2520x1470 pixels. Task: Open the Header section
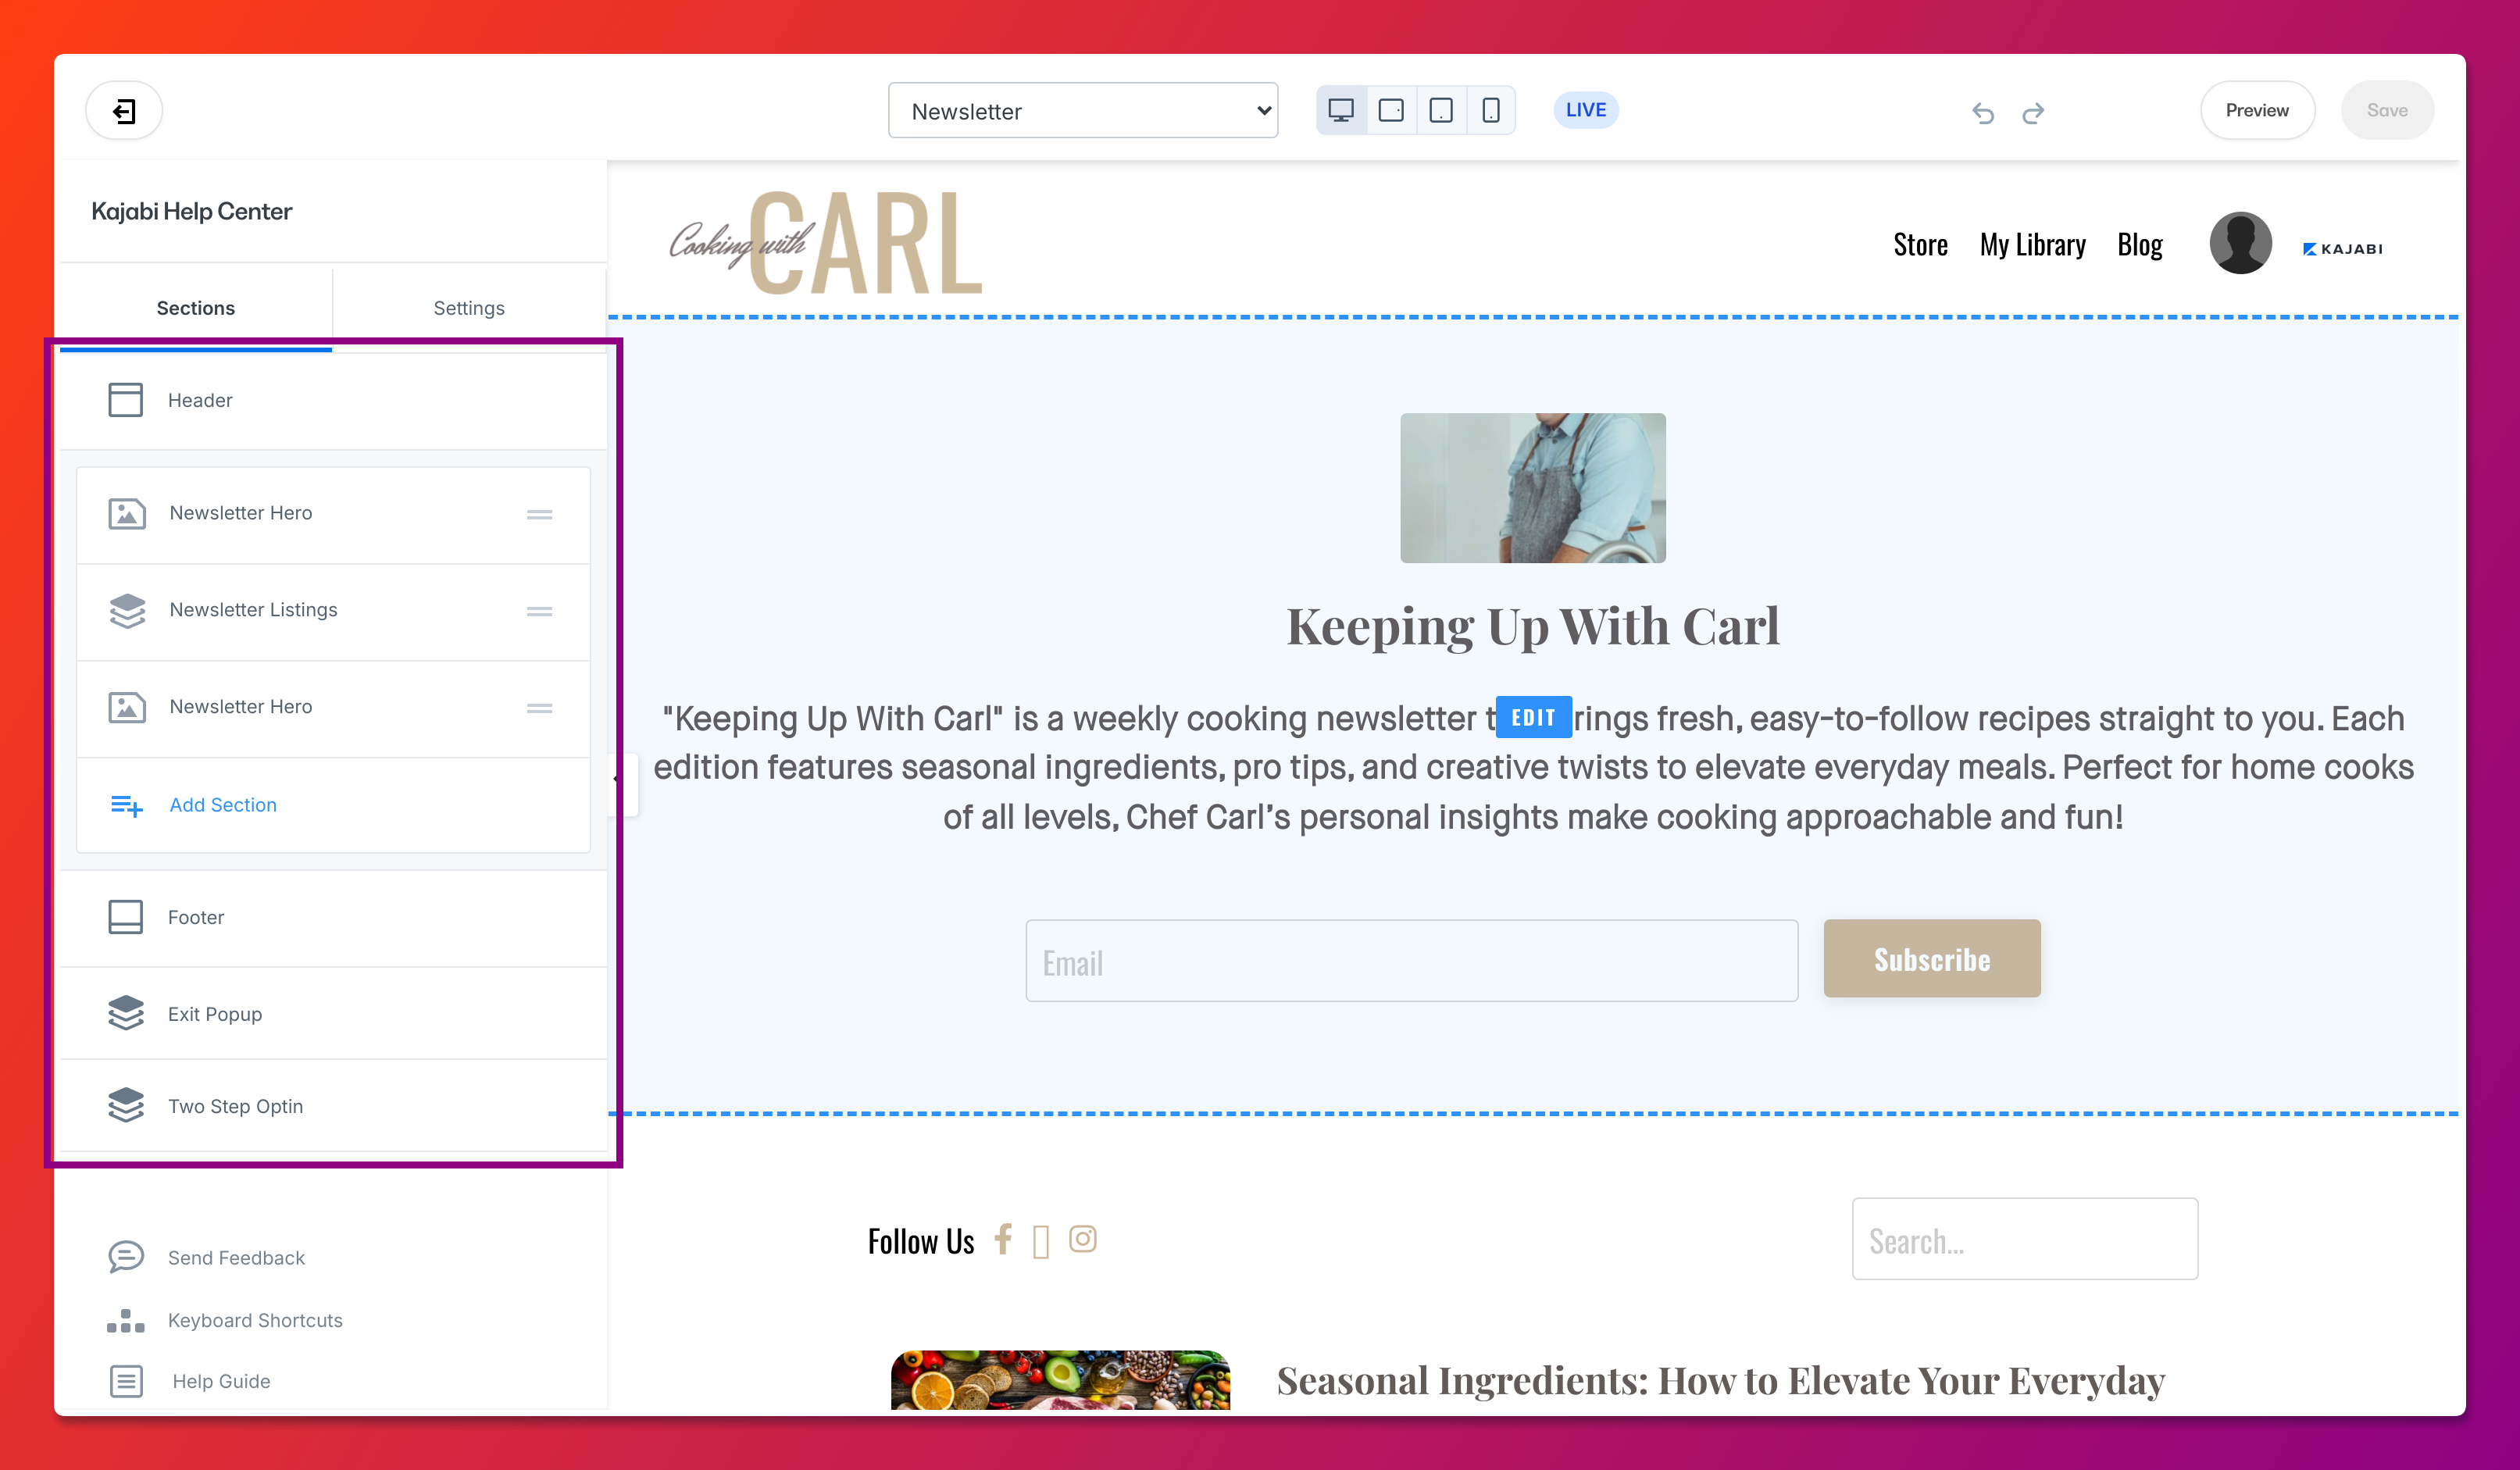point(333,400)
